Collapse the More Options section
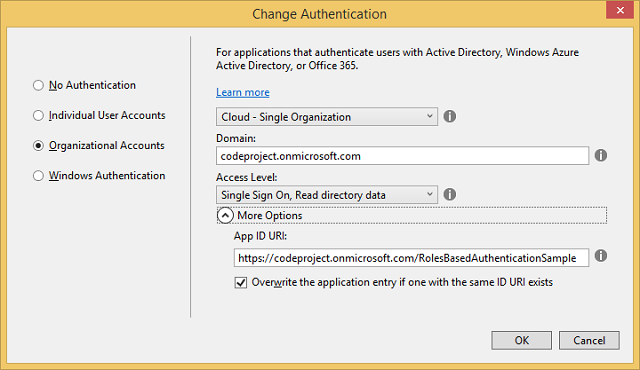The height and width of the screenshot is (370, 640). 225,215
